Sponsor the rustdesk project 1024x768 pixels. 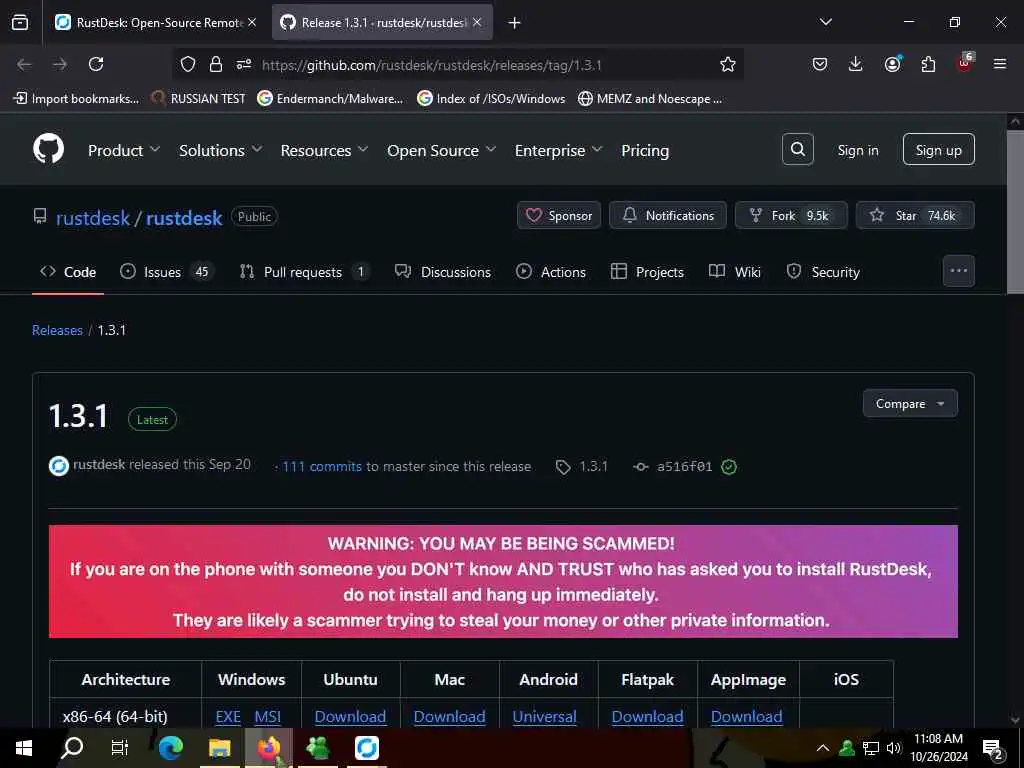[x=559, y=216]
